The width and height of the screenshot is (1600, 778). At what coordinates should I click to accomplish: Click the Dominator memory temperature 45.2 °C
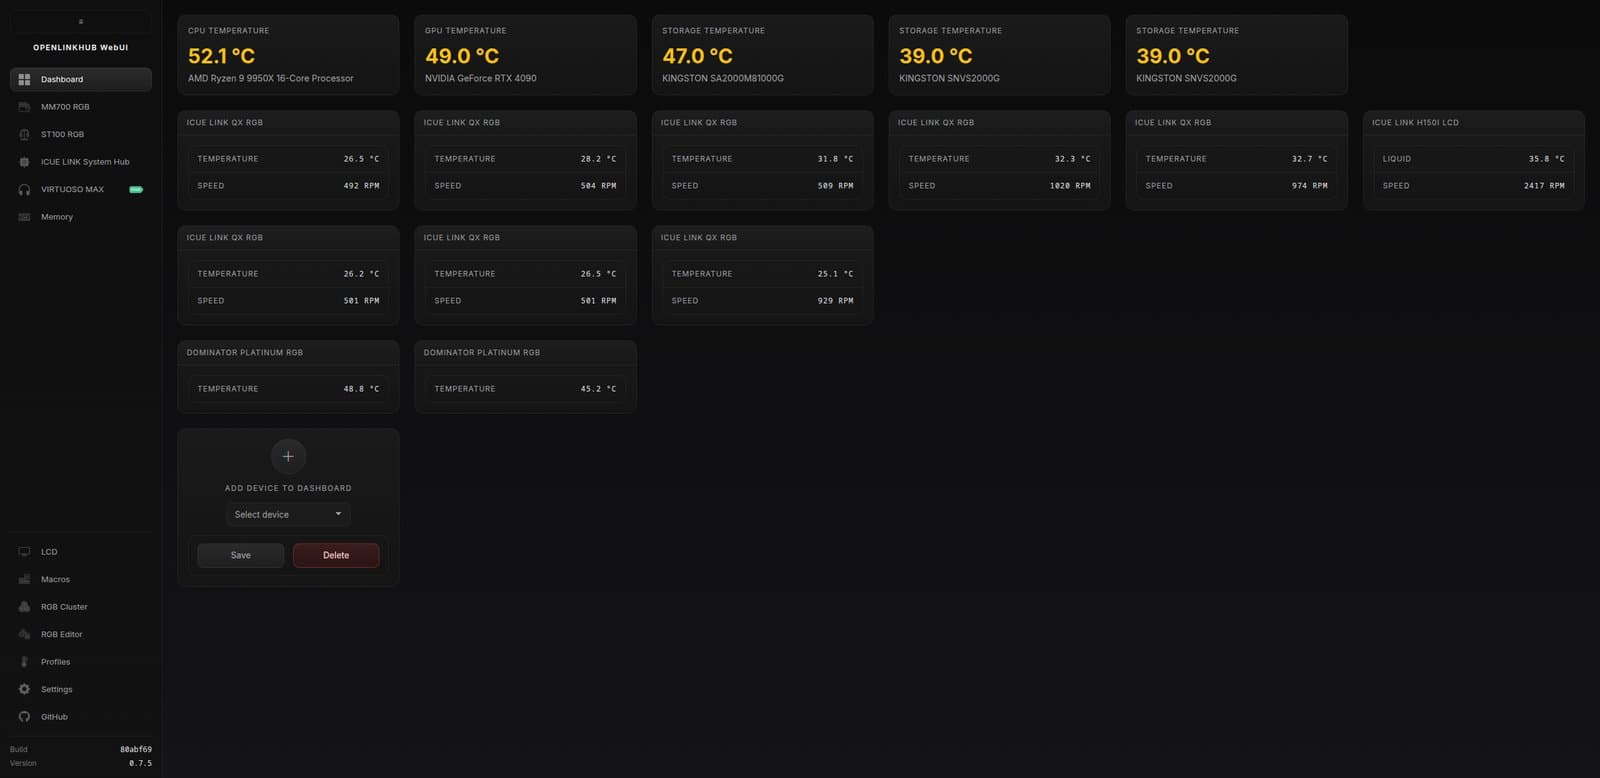pyautogui.click(x=598, y=389)
